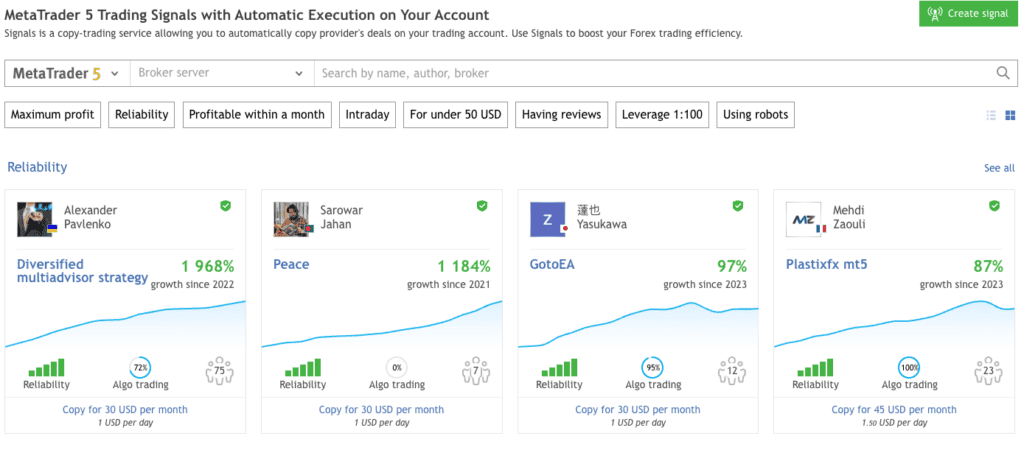Click reliability bars on GotoEA card

[x=560, y=368]
